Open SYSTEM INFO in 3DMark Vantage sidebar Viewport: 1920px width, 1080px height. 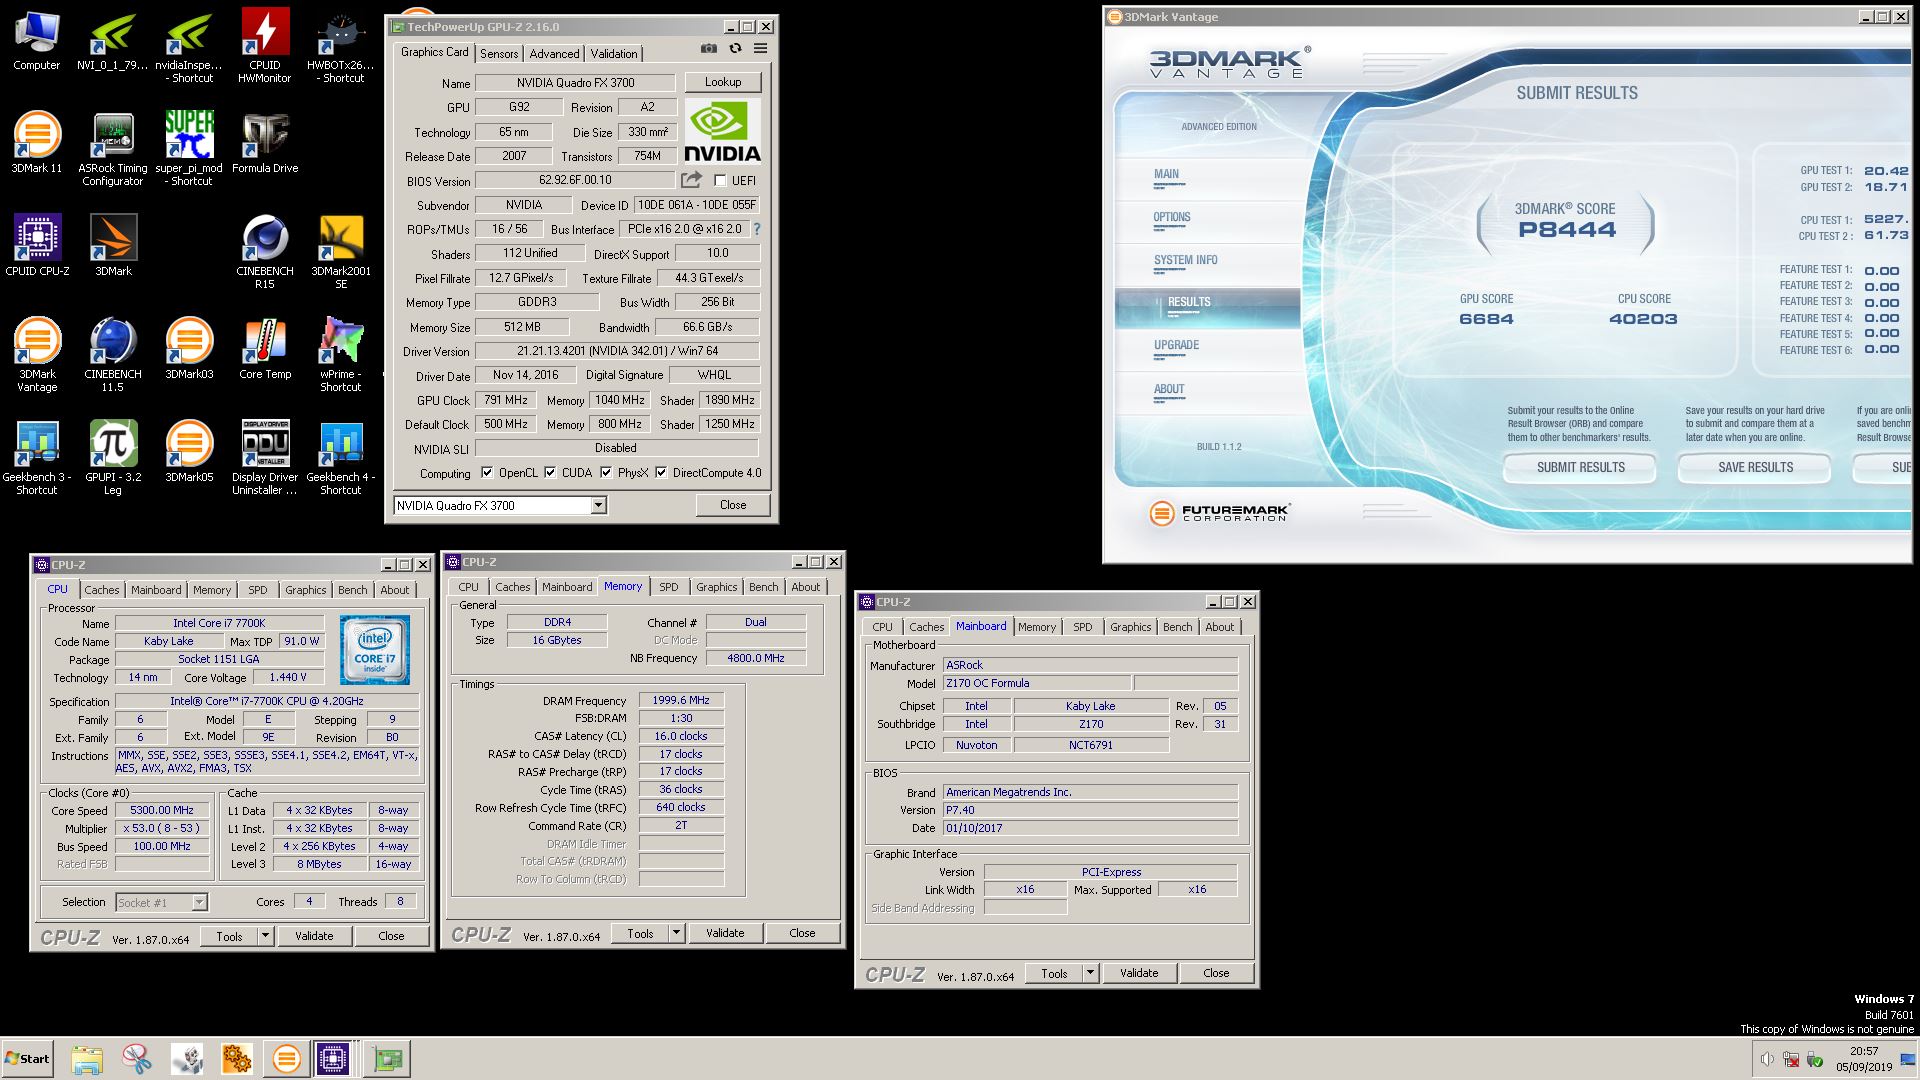click(x=1186, y=260)
